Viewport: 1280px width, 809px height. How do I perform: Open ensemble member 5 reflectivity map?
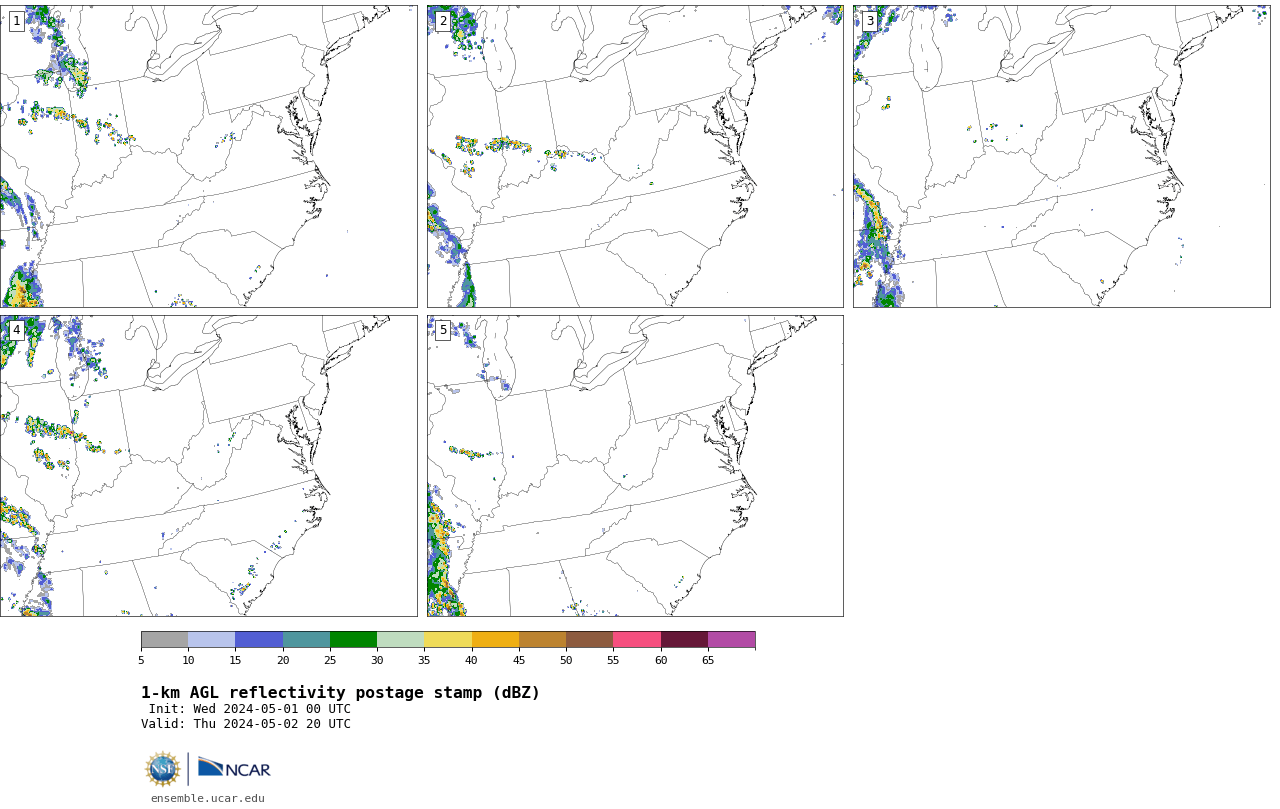635,466
